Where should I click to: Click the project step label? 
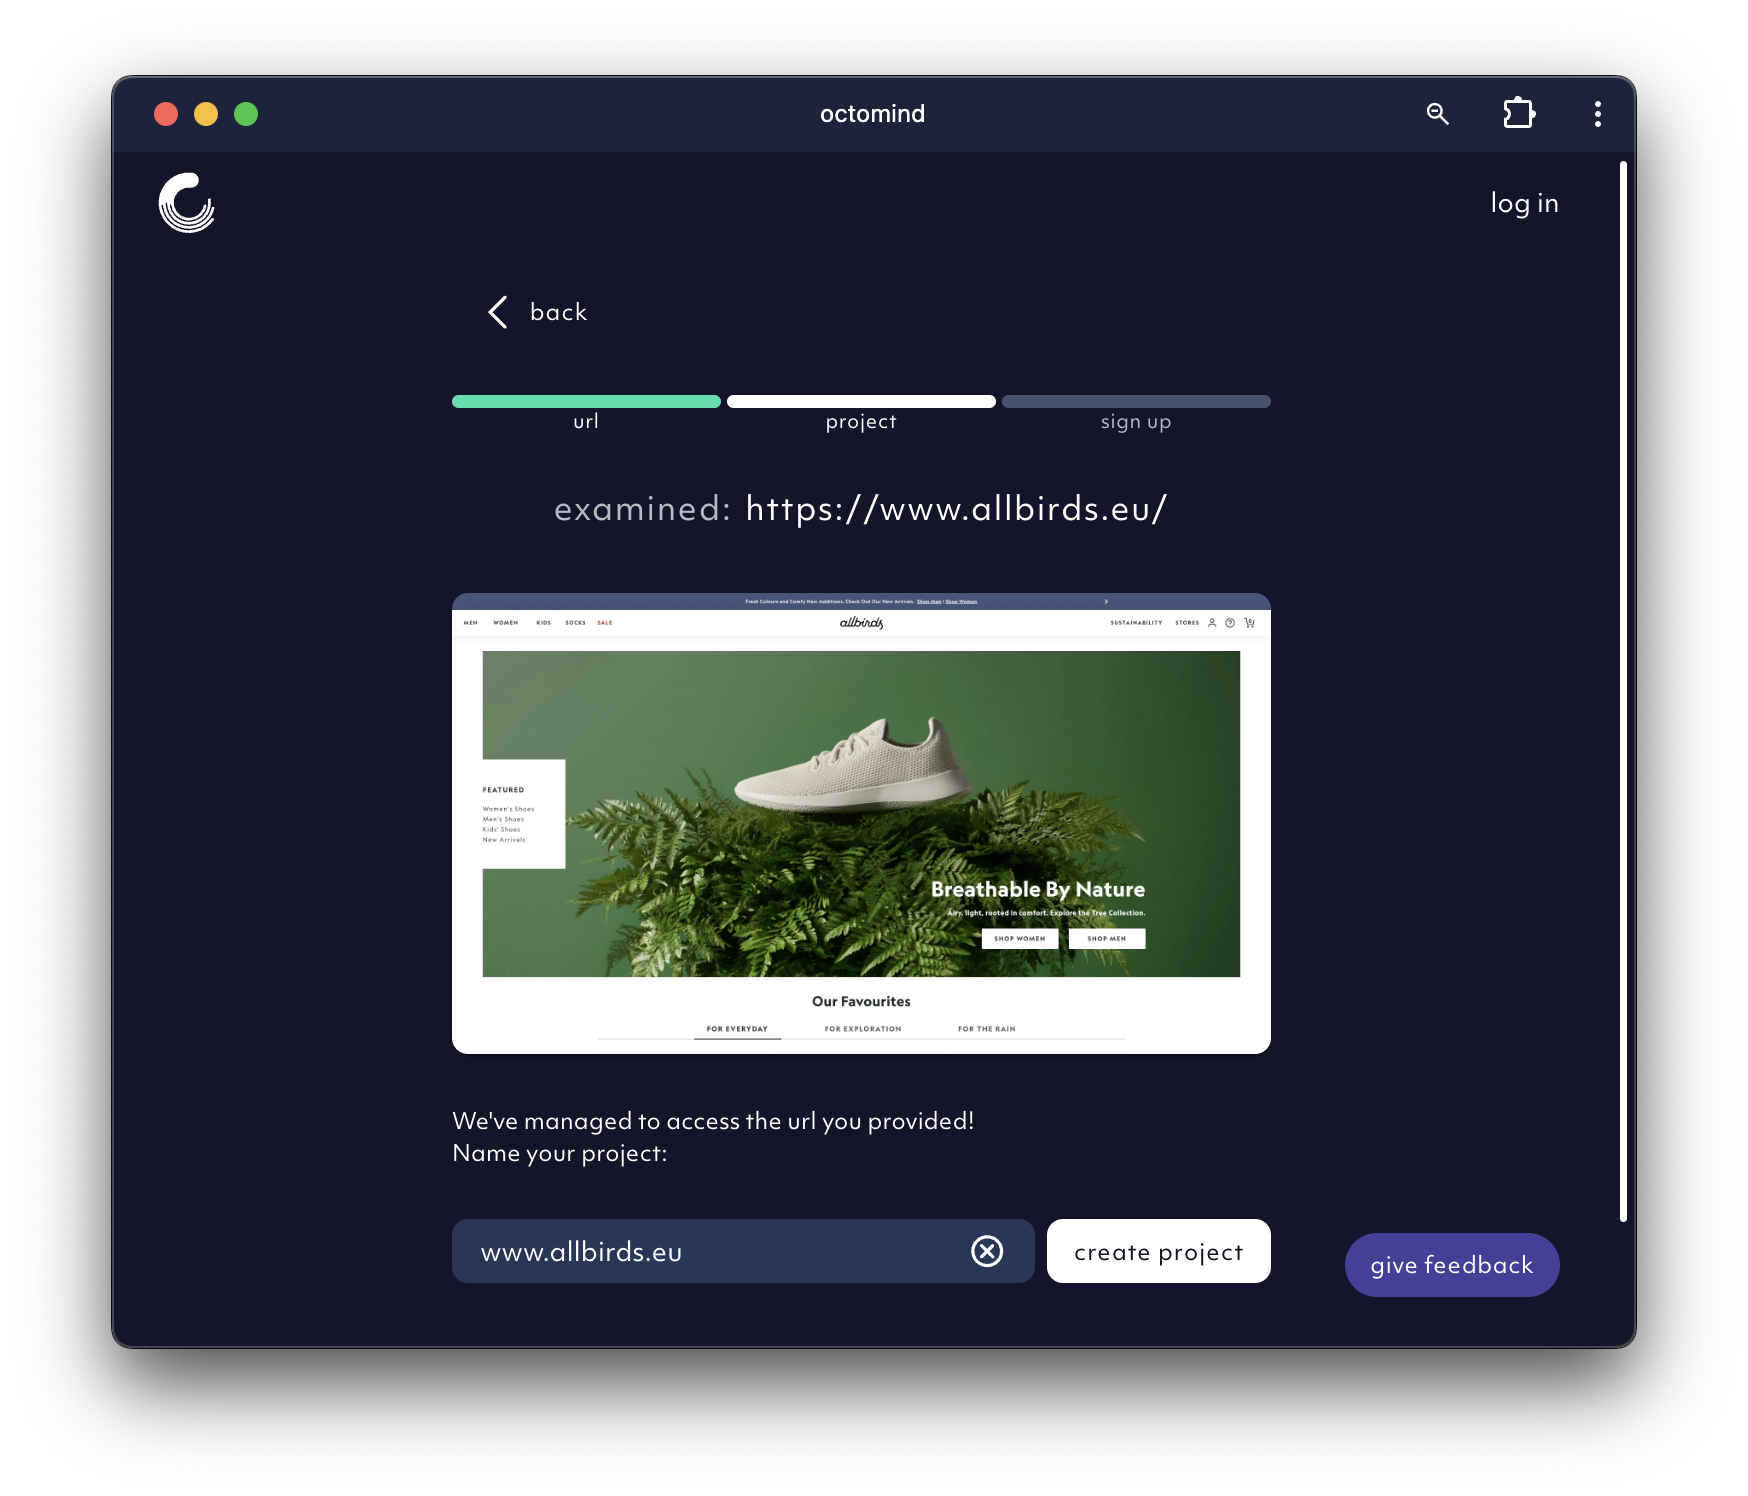(861, 422)
